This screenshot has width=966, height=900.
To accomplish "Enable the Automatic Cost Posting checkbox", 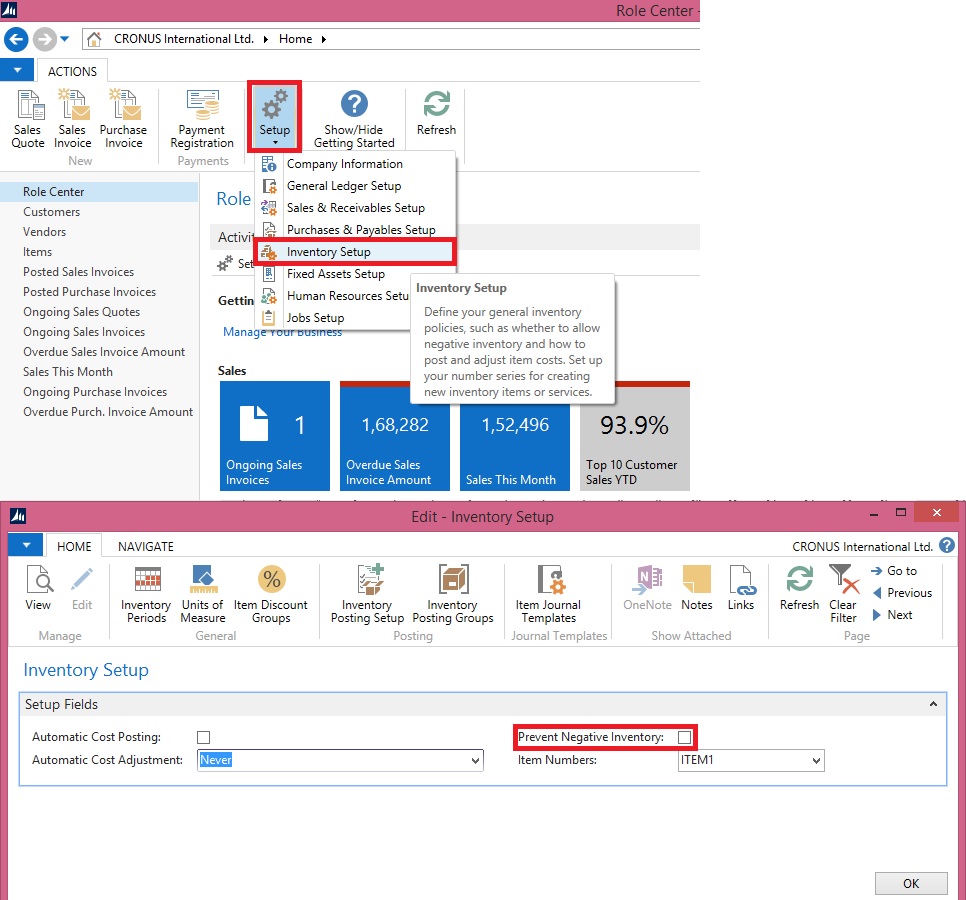I will coord(204,738).
